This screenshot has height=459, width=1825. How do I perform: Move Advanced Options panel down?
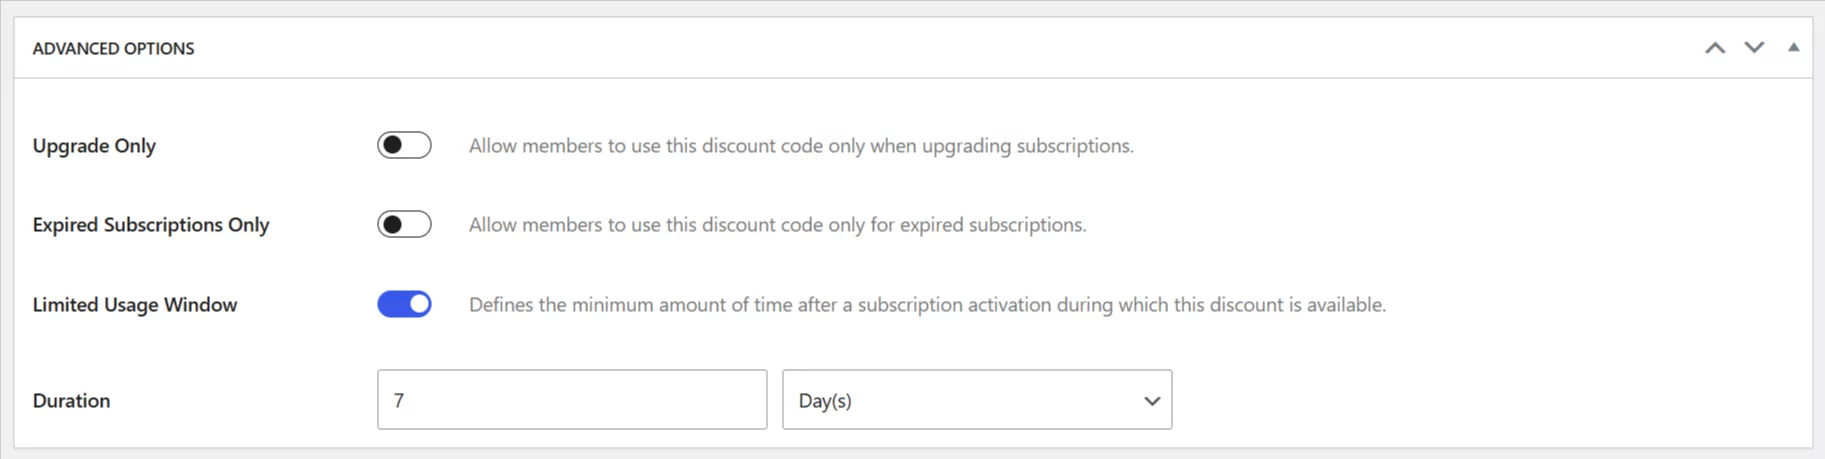1754,48
